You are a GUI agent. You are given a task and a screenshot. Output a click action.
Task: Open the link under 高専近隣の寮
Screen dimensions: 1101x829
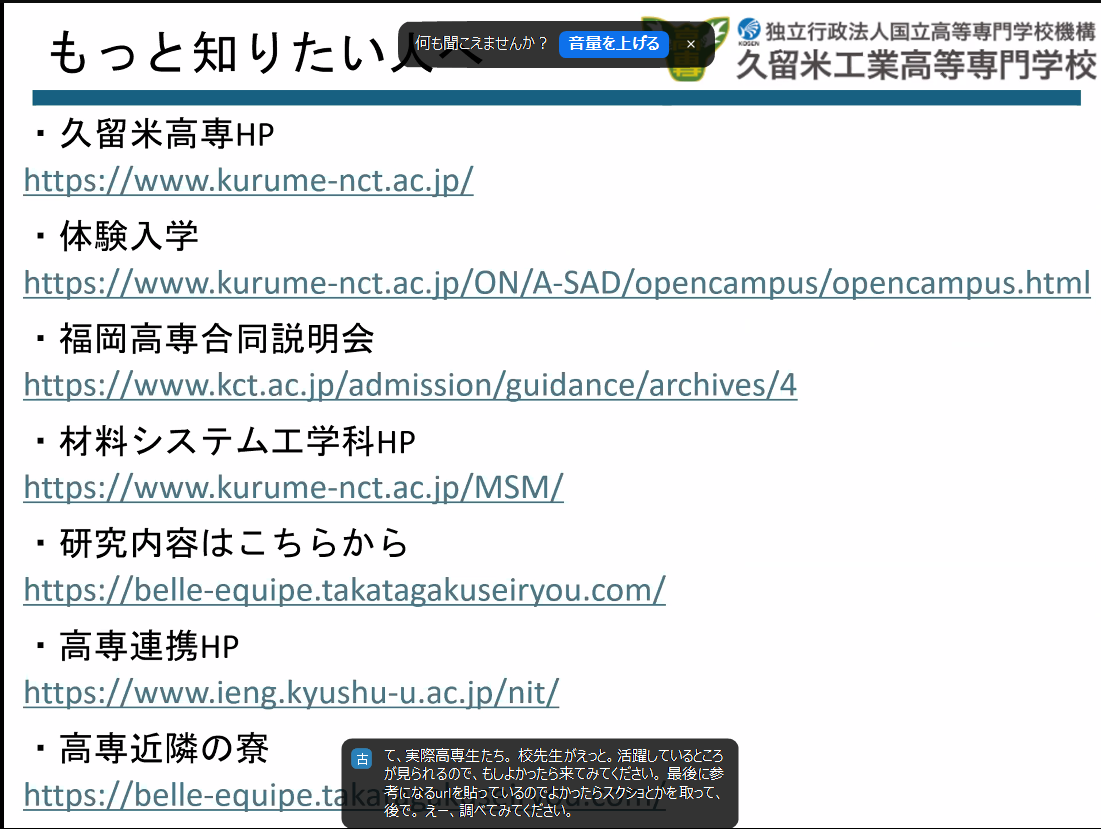180,795
